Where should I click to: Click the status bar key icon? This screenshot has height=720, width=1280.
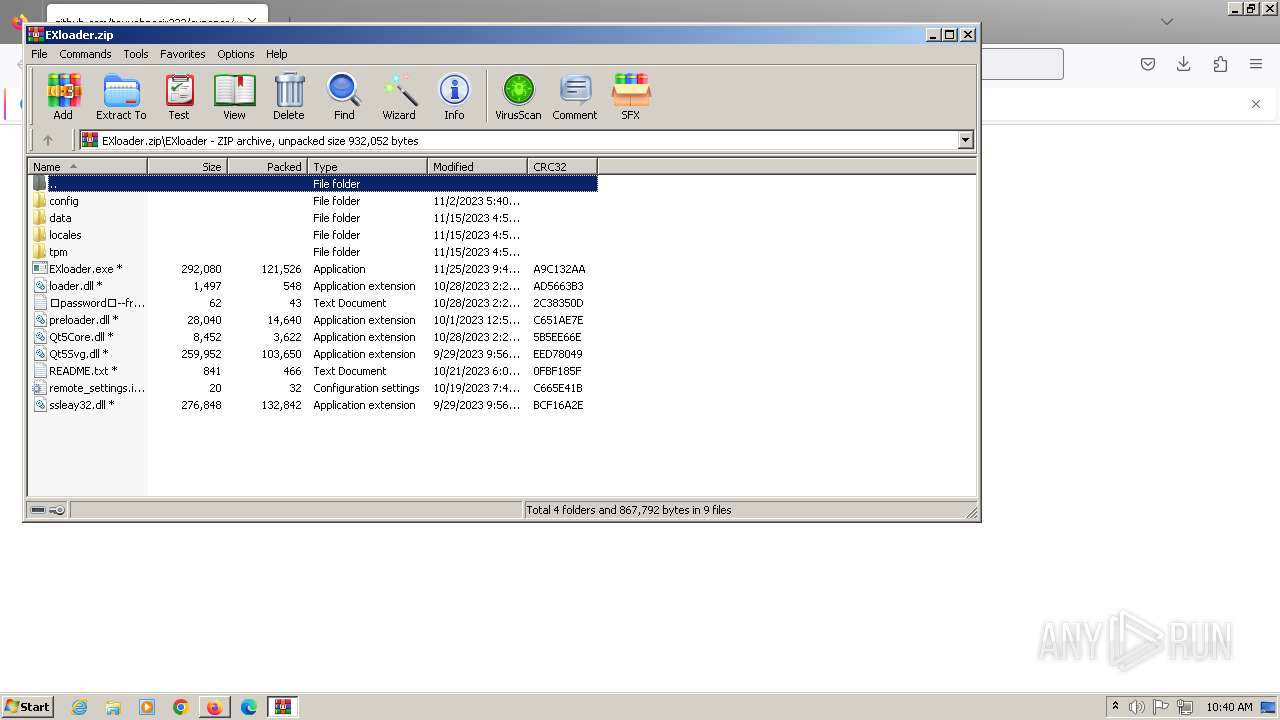[x=57, y=510]
